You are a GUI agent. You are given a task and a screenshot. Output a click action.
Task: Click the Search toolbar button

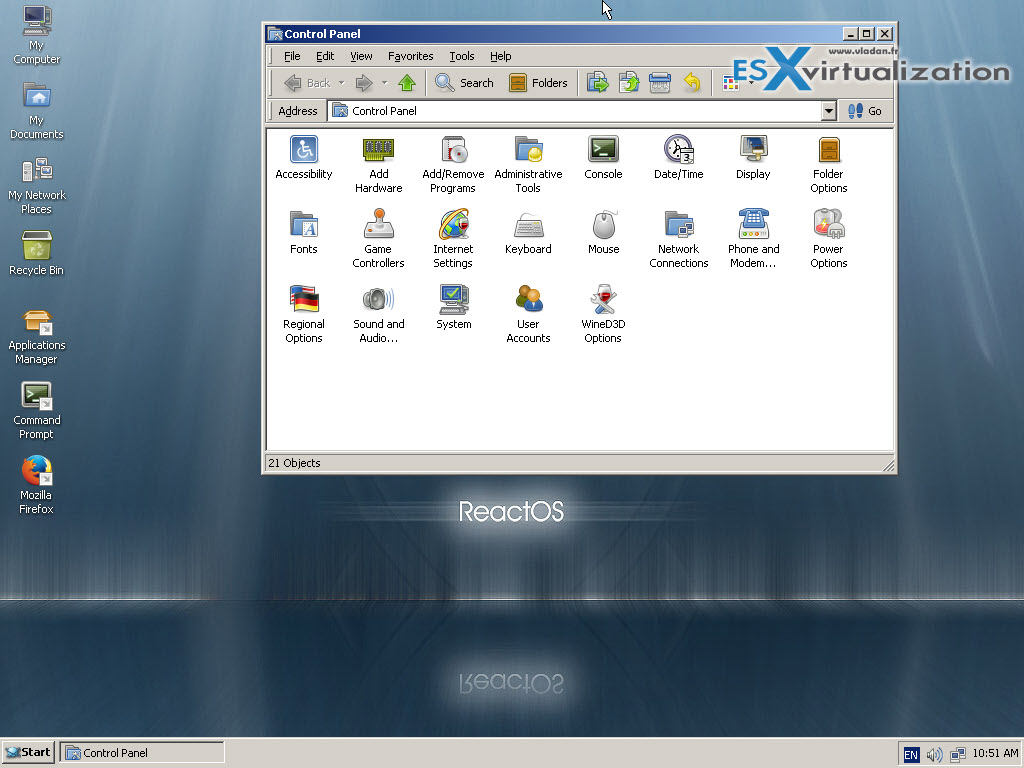(x=464, y=83)
